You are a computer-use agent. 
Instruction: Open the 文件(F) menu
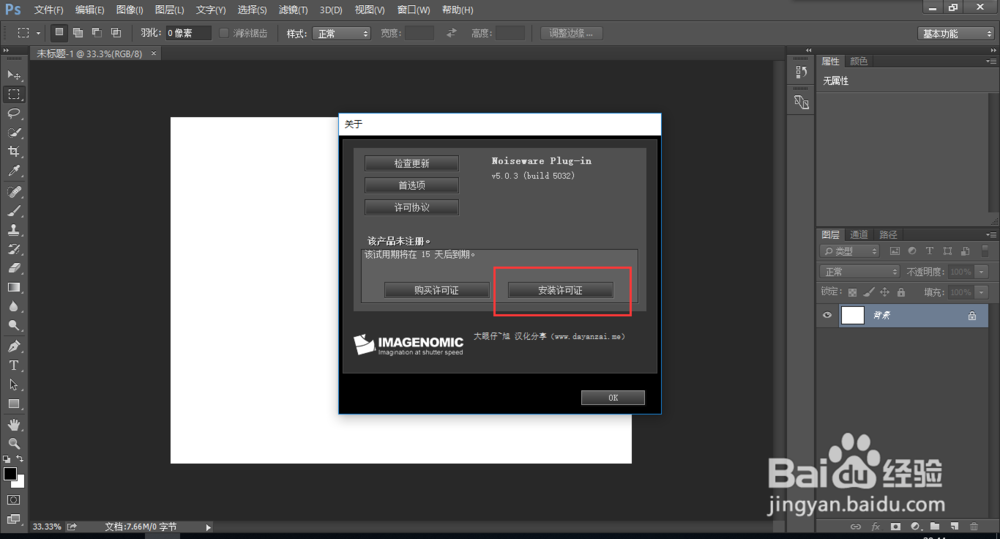pyautogui.click(x=48, y=10)
